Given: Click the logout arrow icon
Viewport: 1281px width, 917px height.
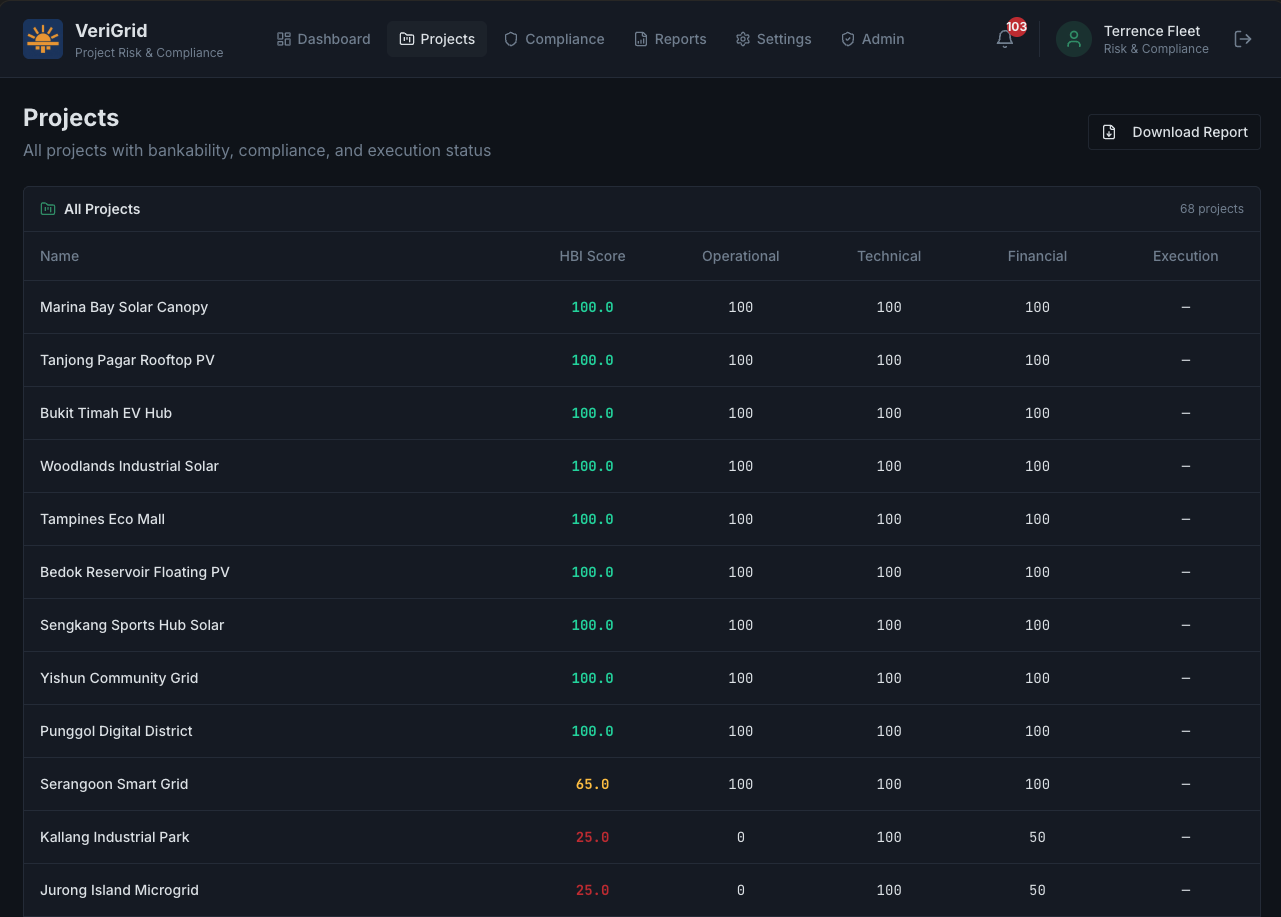Looking at the screenshot, I should (x=1243, y=39).
